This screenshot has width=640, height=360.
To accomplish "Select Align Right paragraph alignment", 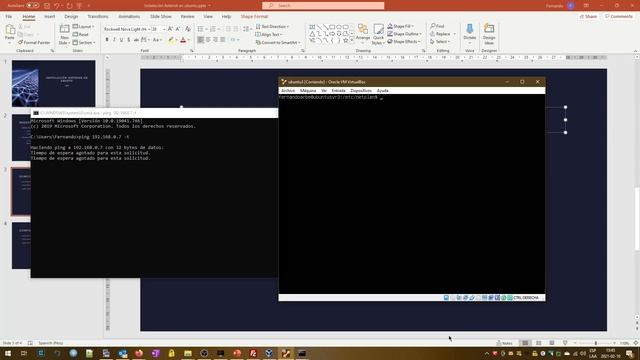I will click(216, 40).
